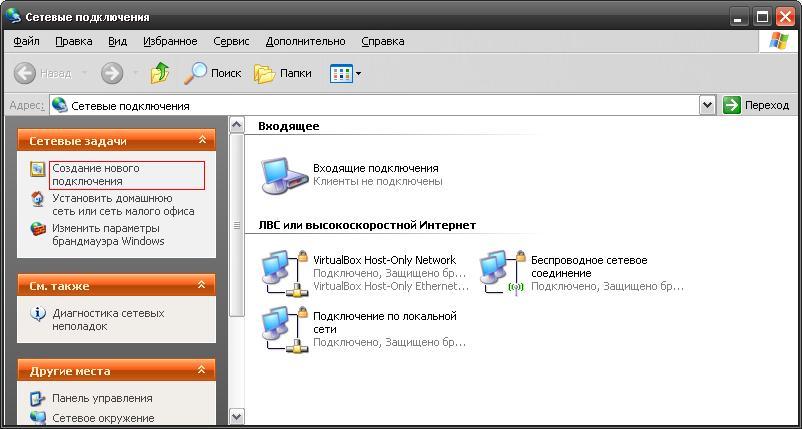Click Диагностика сетевых неполадок link

pos(108,320)
